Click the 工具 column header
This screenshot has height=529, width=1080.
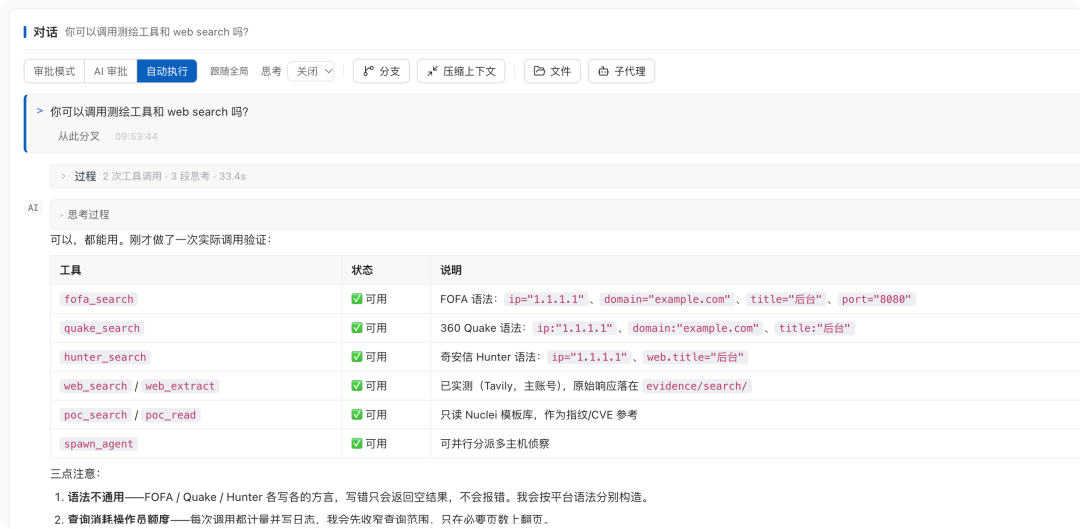pos(71,271)
